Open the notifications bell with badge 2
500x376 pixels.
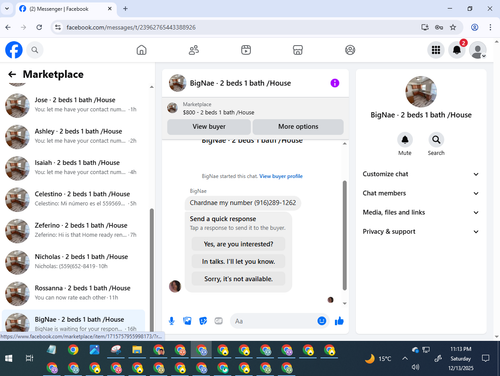(x=457, y=50)
